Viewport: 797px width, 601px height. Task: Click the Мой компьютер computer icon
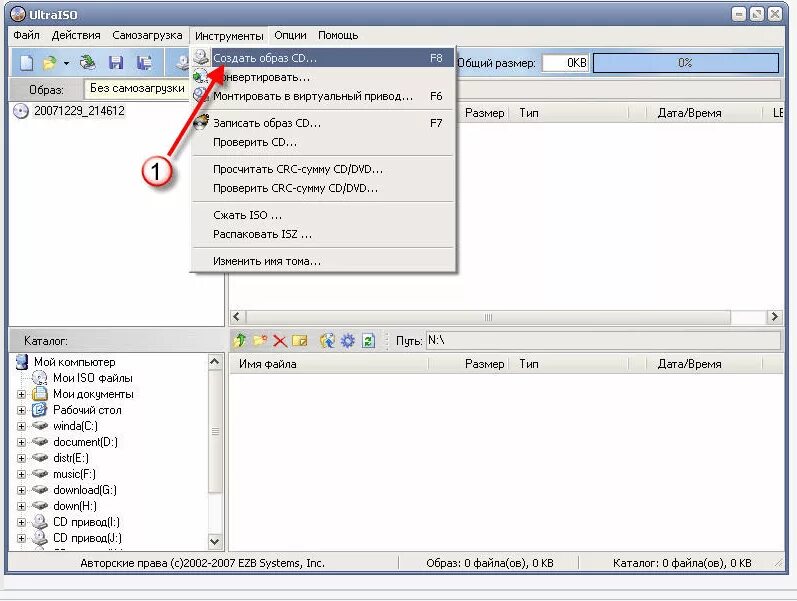pos(22,362)
